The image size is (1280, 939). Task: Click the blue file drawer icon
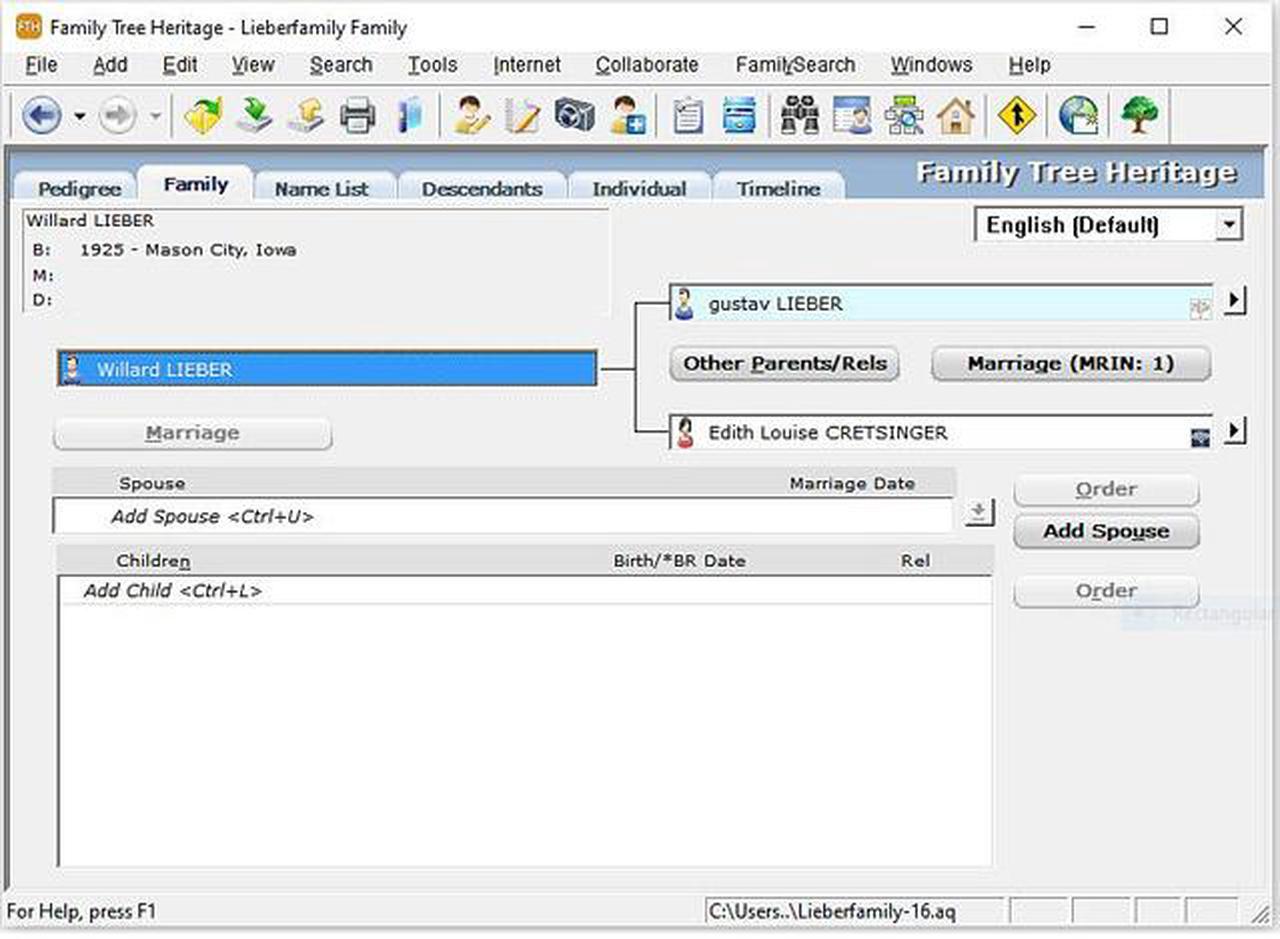tap(740, 116)
